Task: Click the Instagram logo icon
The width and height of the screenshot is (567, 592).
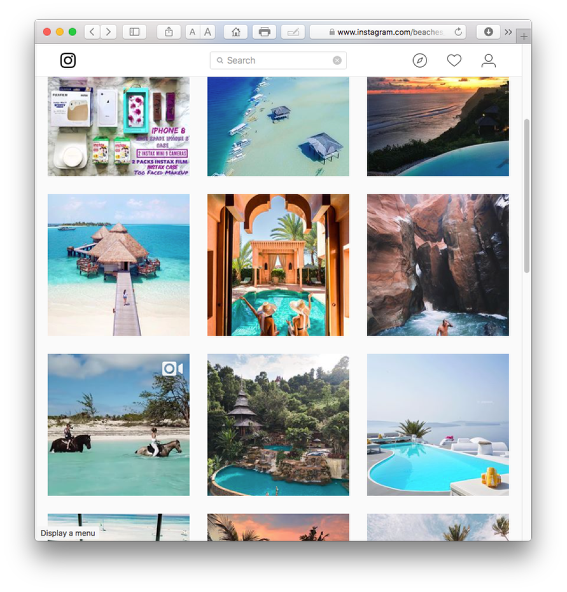Action: coord(68,60)
